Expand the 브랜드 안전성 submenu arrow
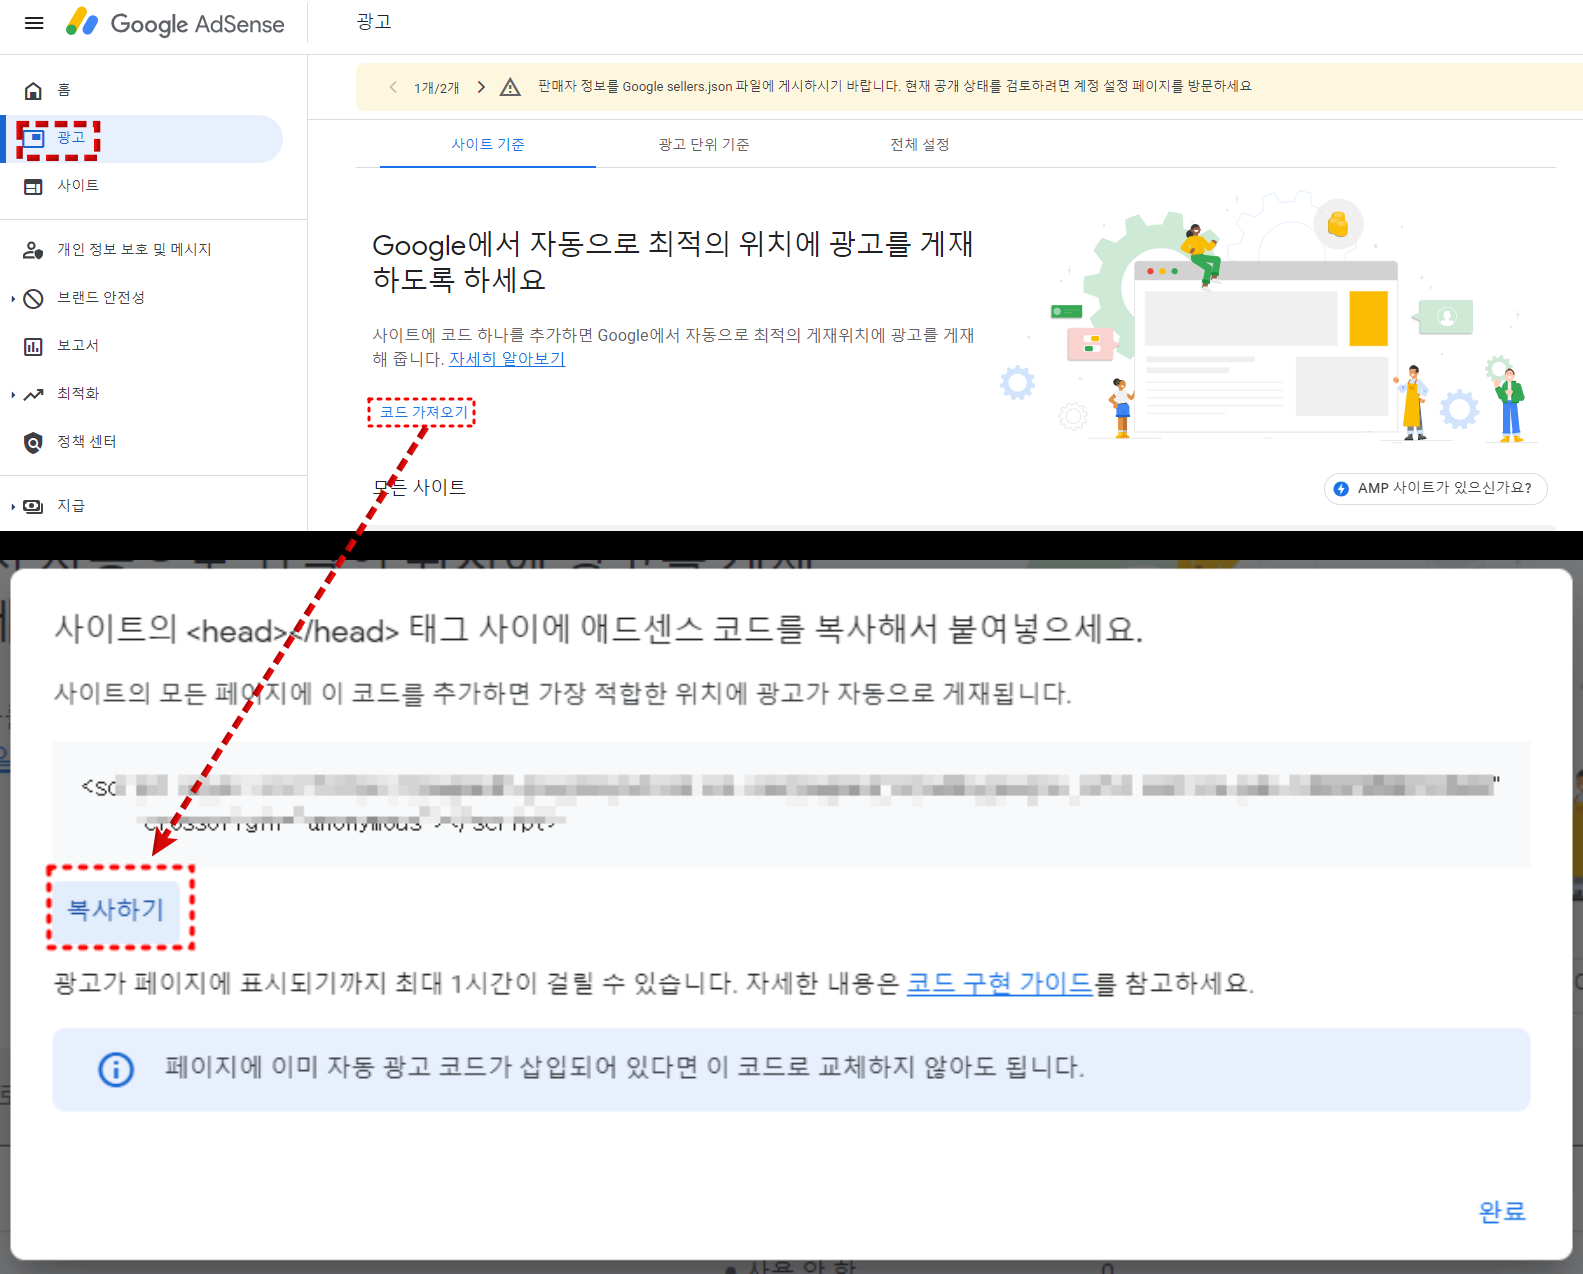The height and width of the screenshot is (1274, 1583). point(13,298)
